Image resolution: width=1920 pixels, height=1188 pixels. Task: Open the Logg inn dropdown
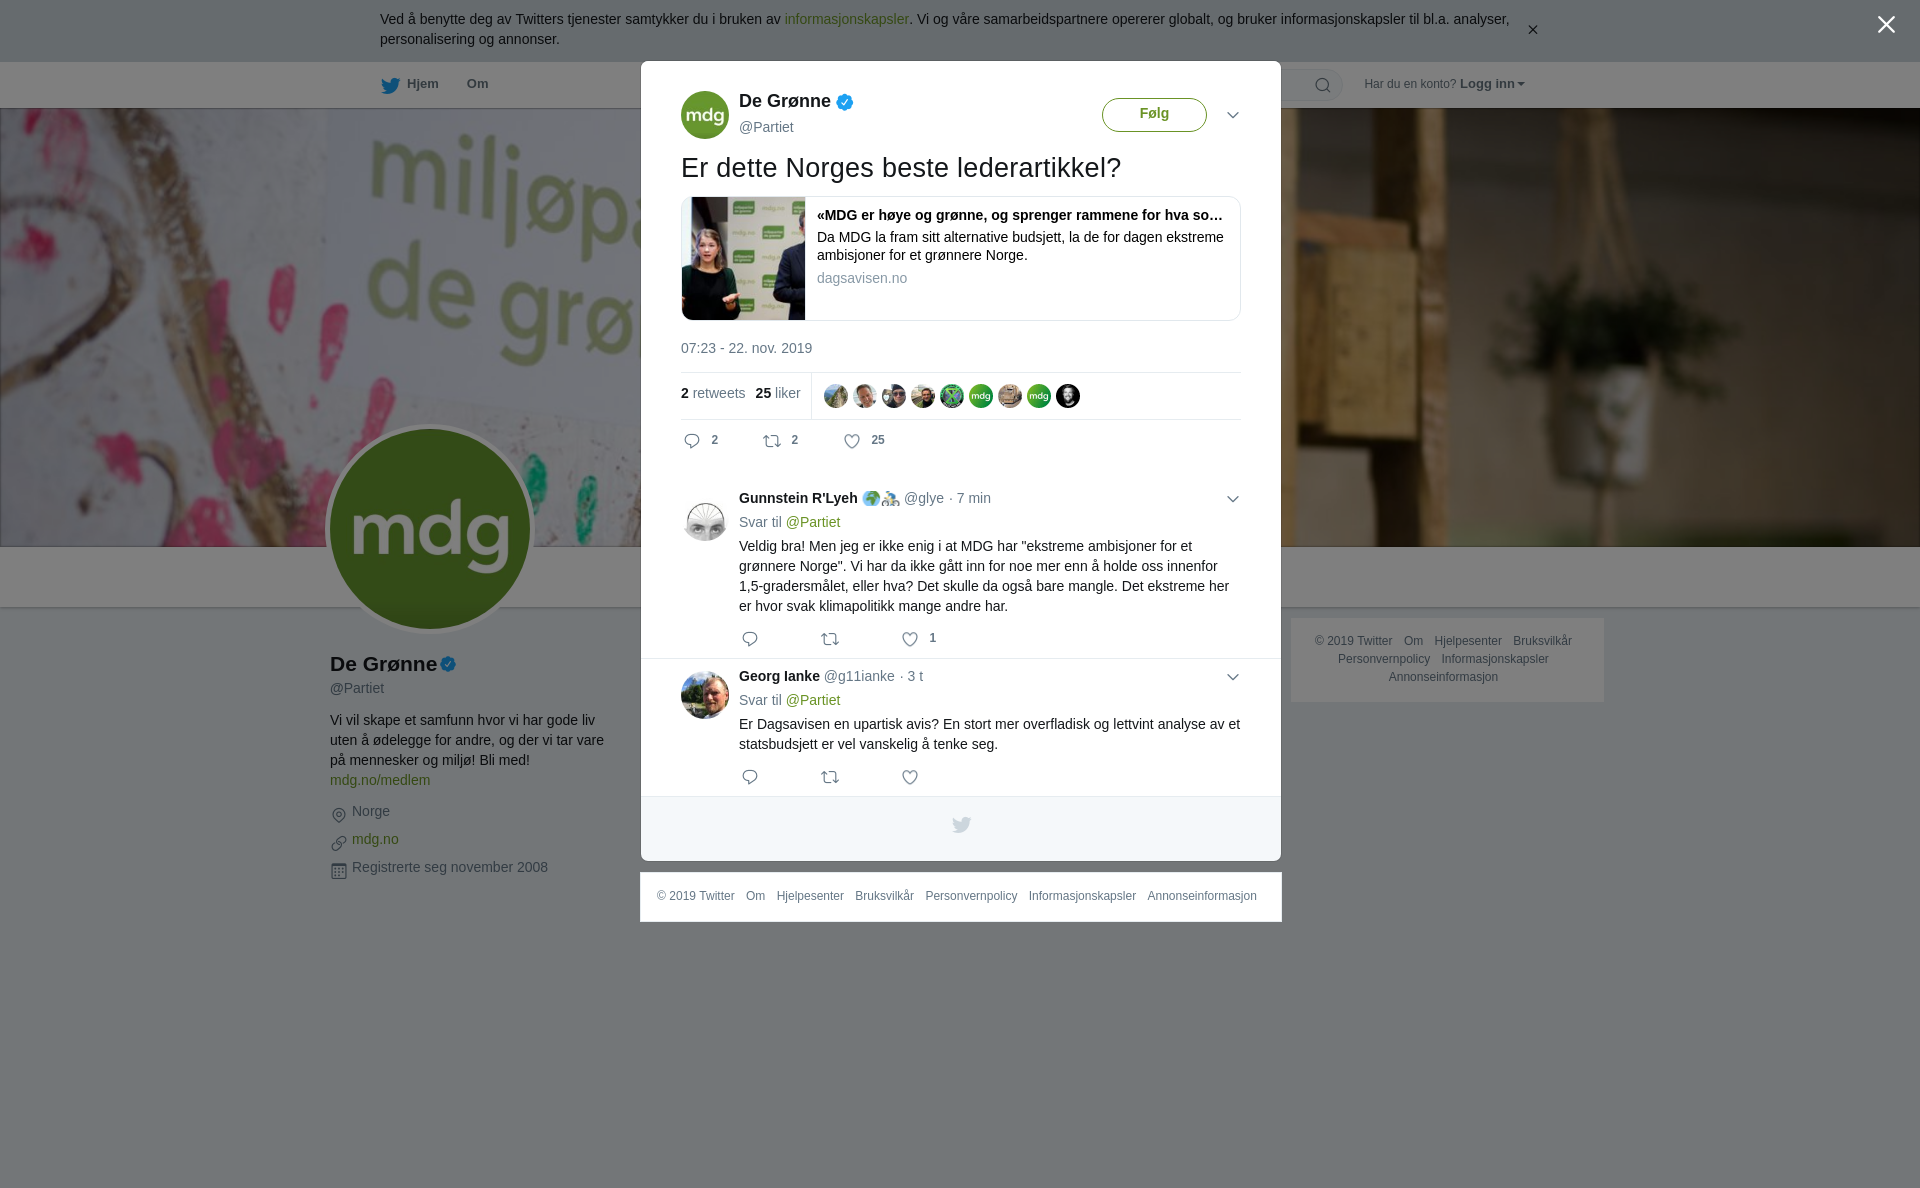[x=1492, y=84]
